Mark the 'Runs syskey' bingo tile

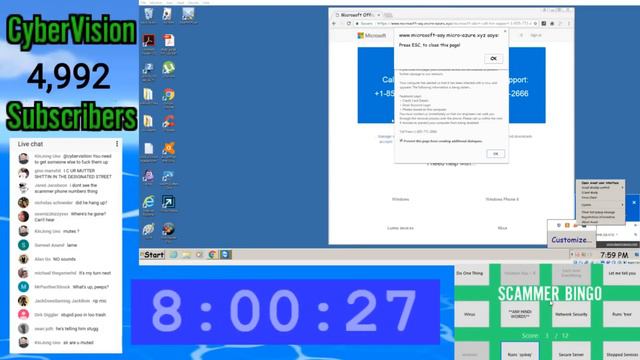pyautogui.click(x=520, y=352)
